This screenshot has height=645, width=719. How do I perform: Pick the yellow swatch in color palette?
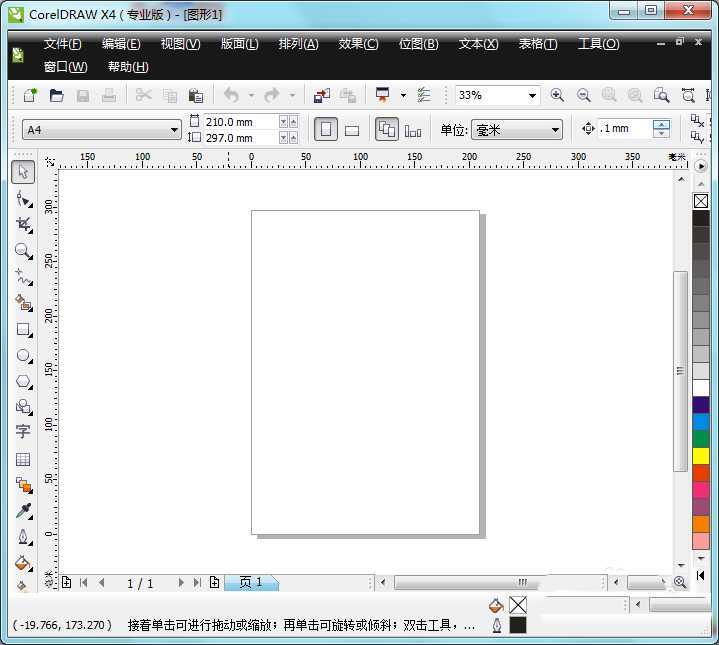coord(701,456)
